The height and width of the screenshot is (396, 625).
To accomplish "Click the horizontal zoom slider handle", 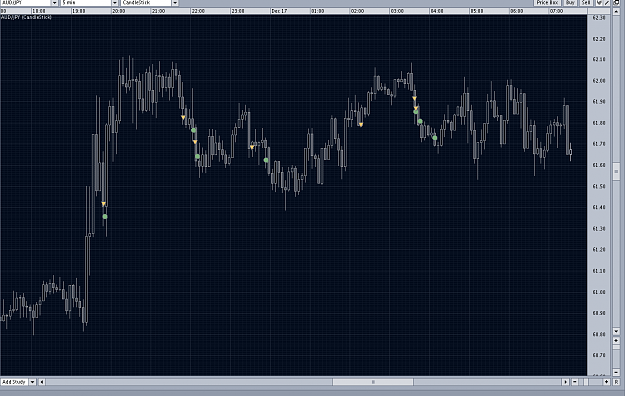I will 586,382.
